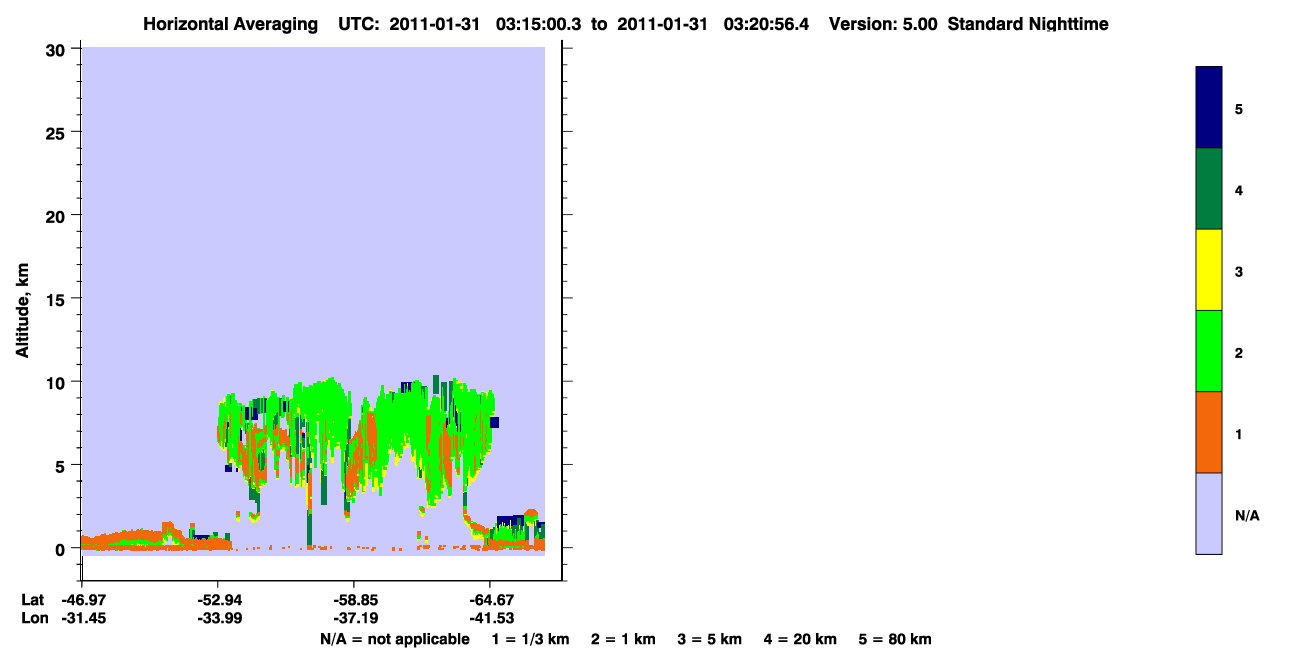Click latitude value -52.94
Screen dimensions: 1300x667
(x=218, y=600)
